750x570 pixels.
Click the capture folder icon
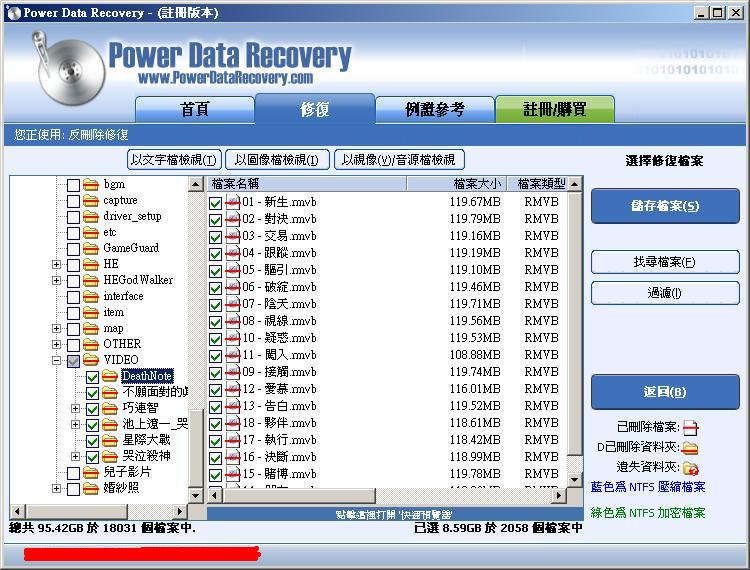pos(91,201)
